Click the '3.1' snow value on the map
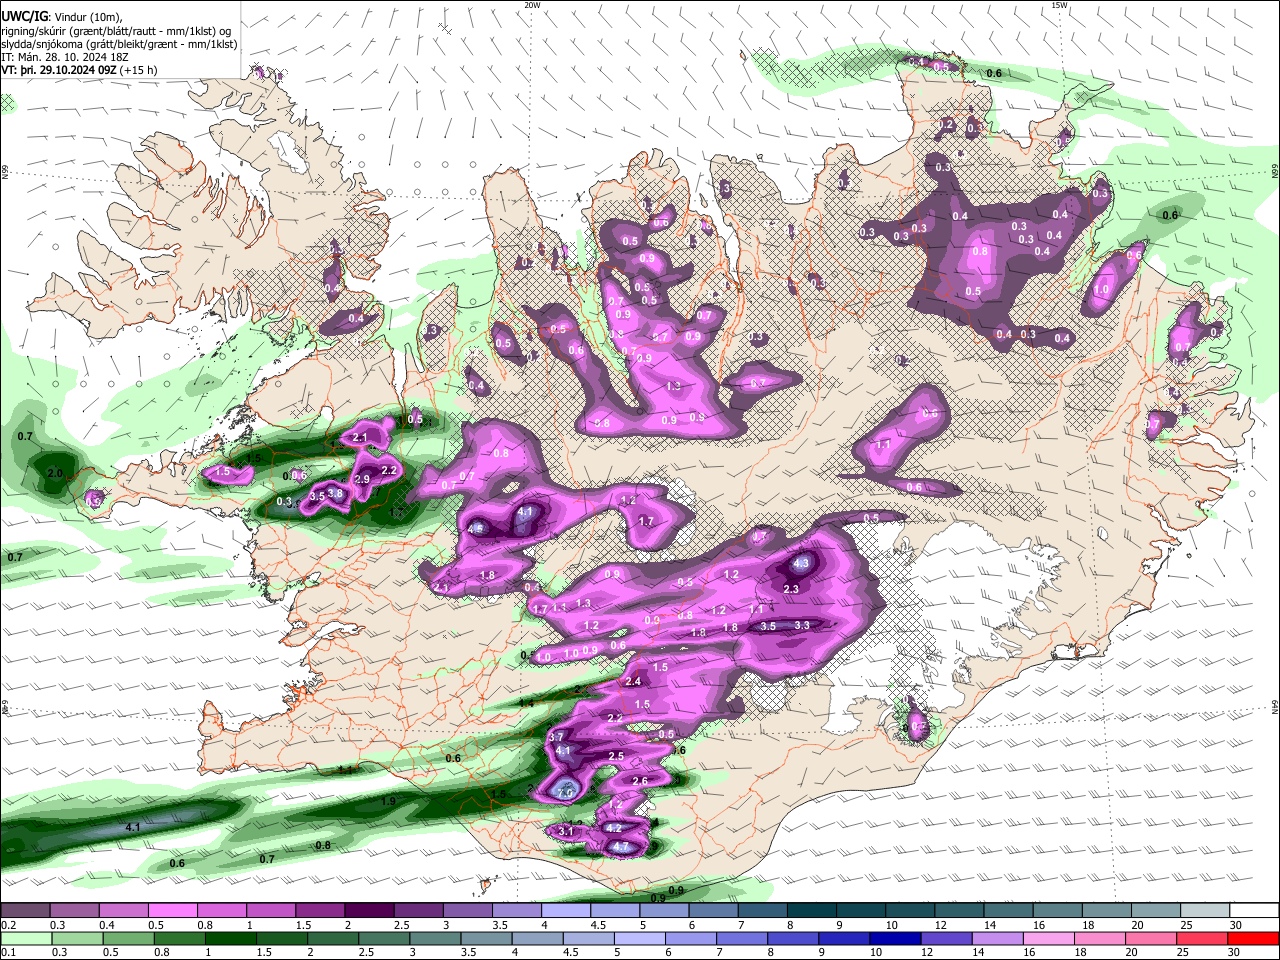1280x960 pixels. [566, 831]
